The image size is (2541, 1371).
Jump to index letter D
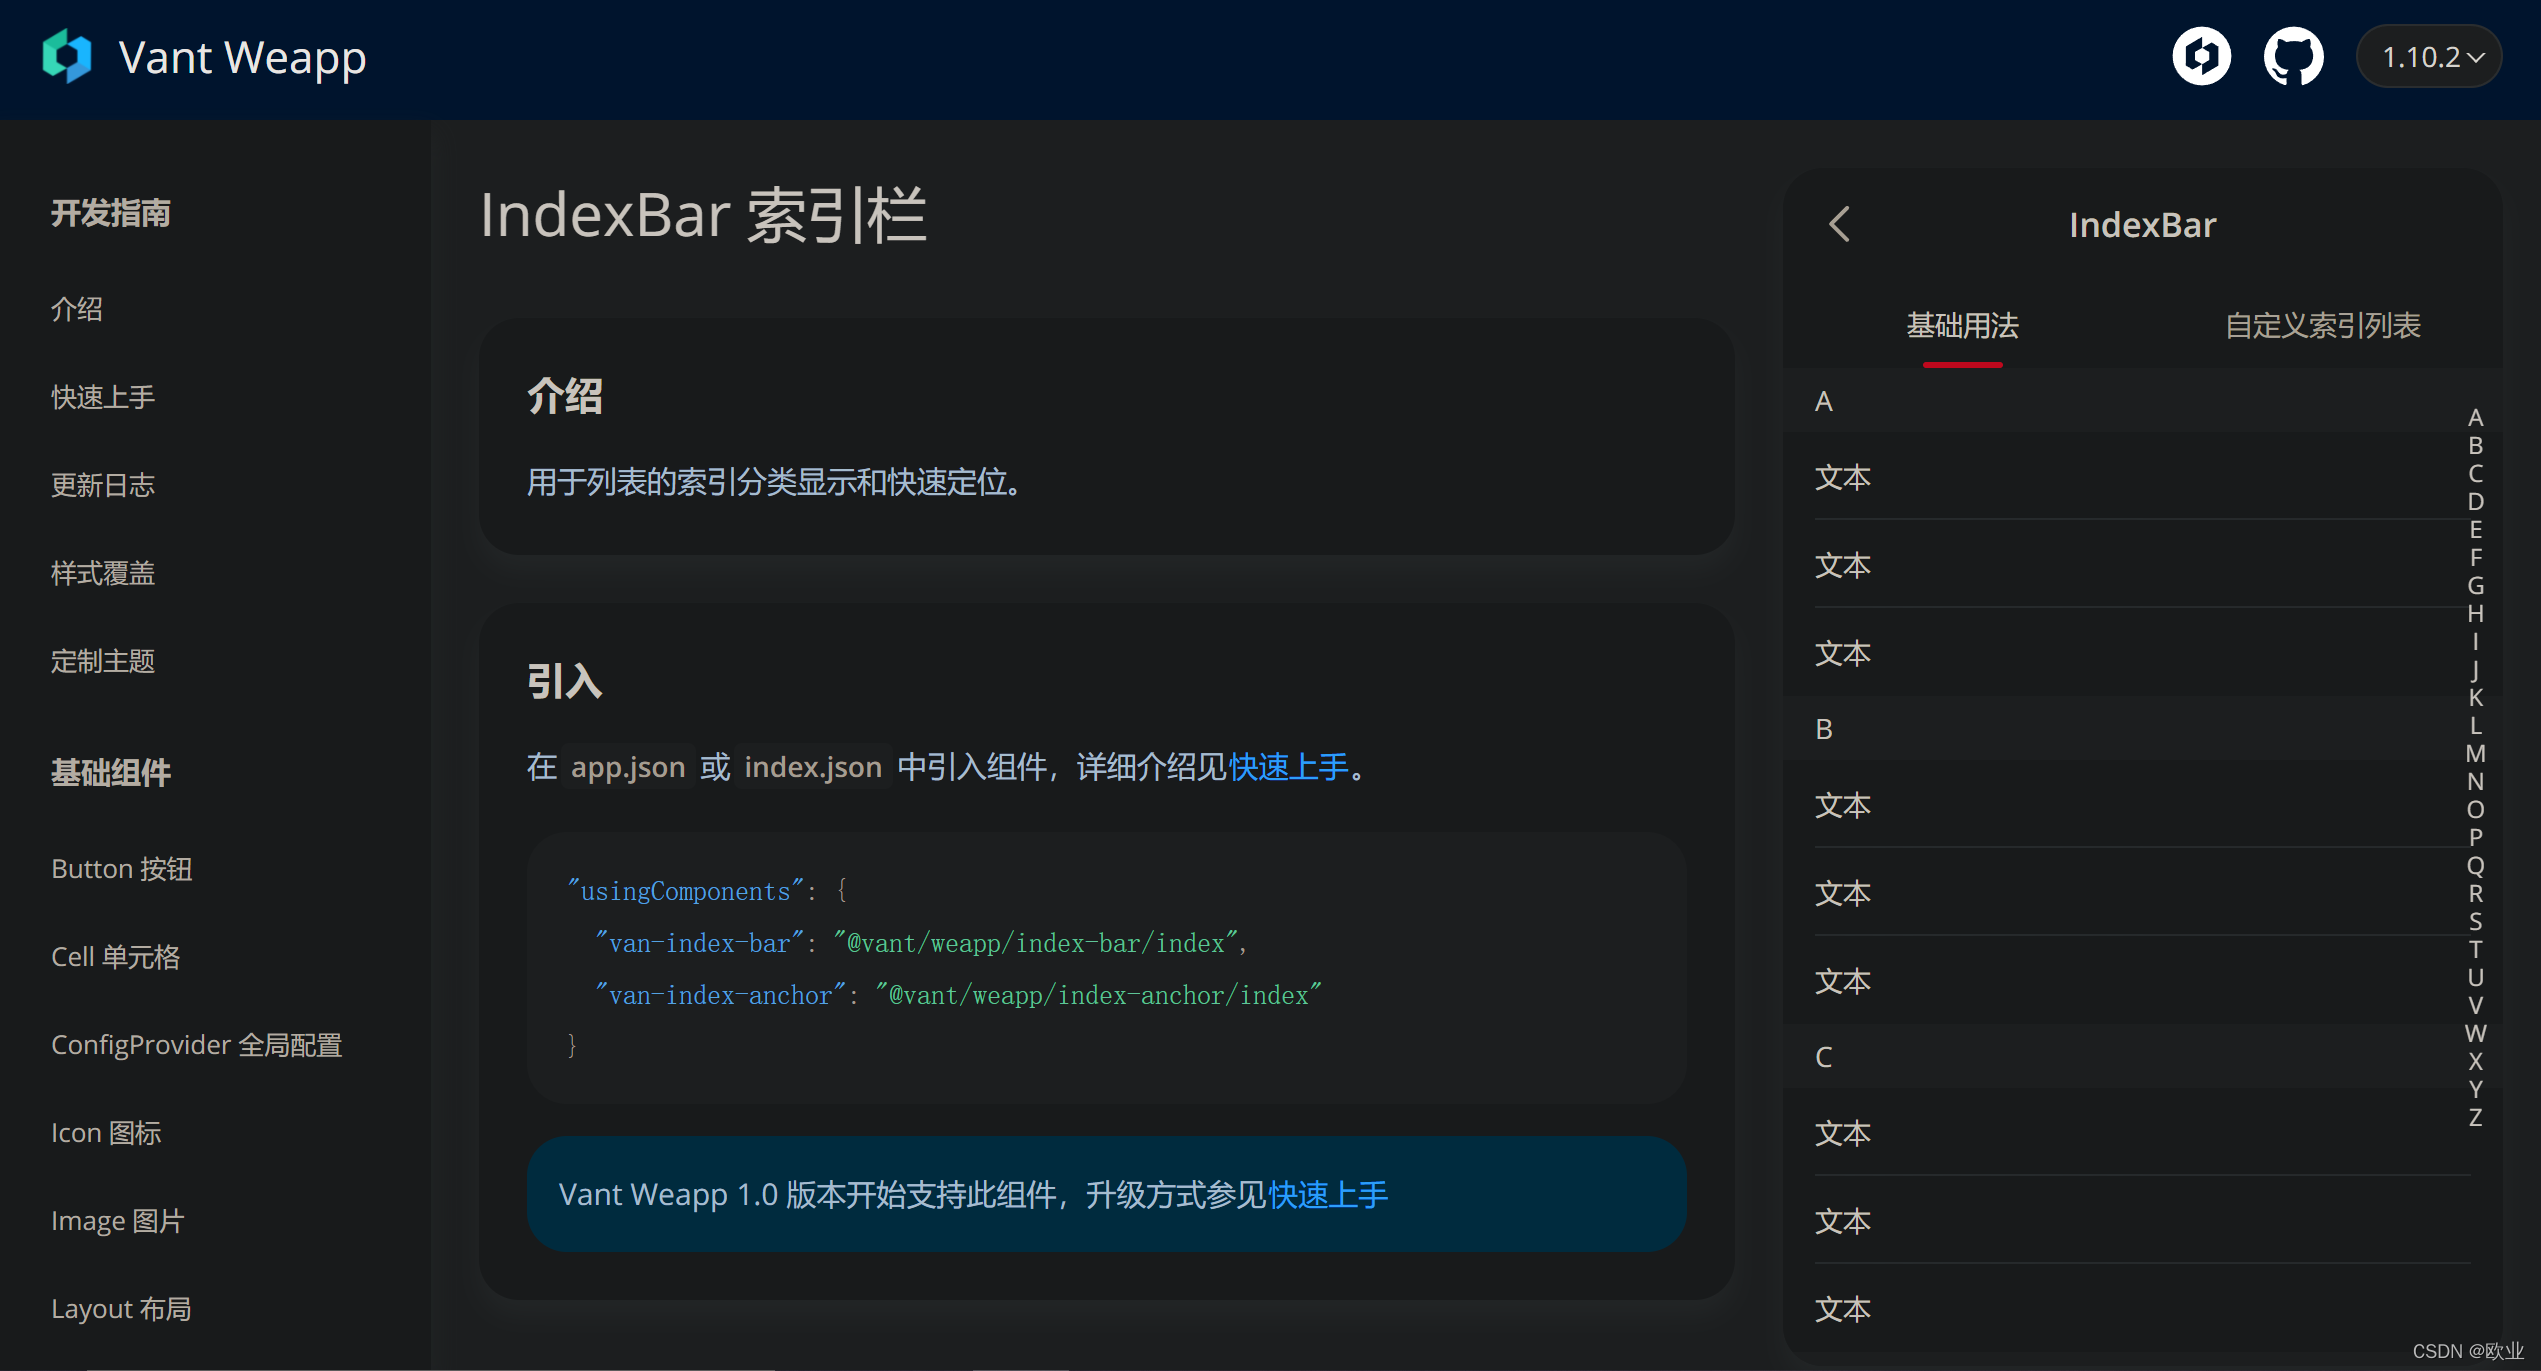(2475, 502)
